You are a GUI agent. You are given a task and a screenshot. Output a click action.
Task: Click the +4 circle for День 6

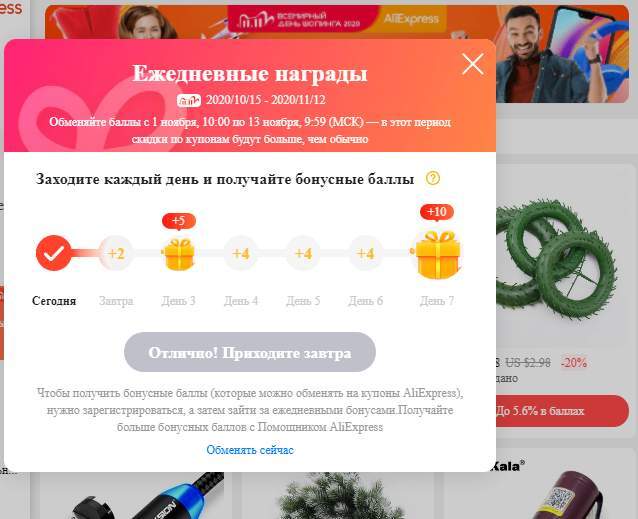tap(365, 253)
